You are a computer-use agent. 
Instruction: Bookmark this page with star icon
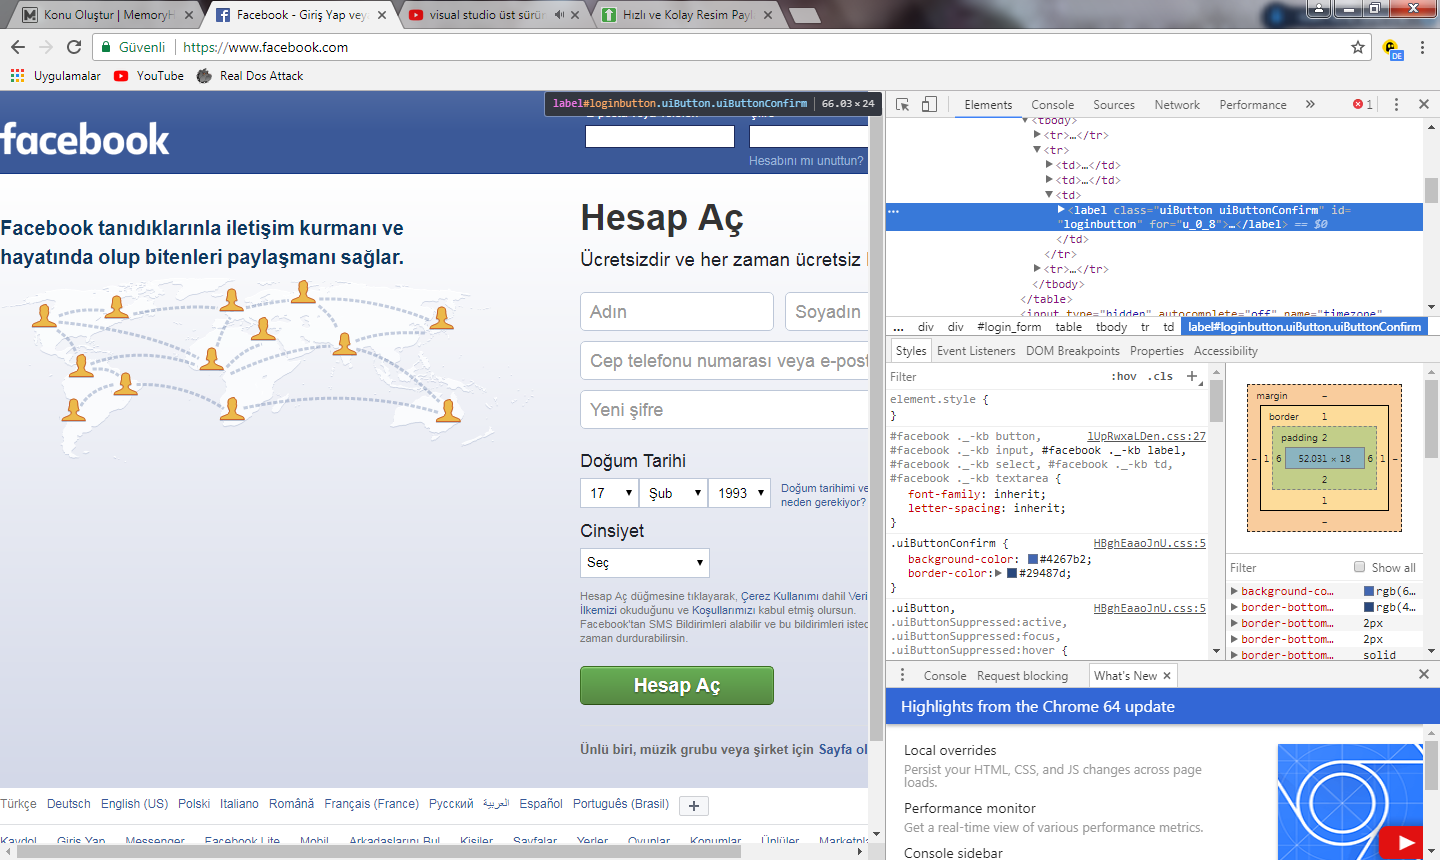pos(1358,47)
